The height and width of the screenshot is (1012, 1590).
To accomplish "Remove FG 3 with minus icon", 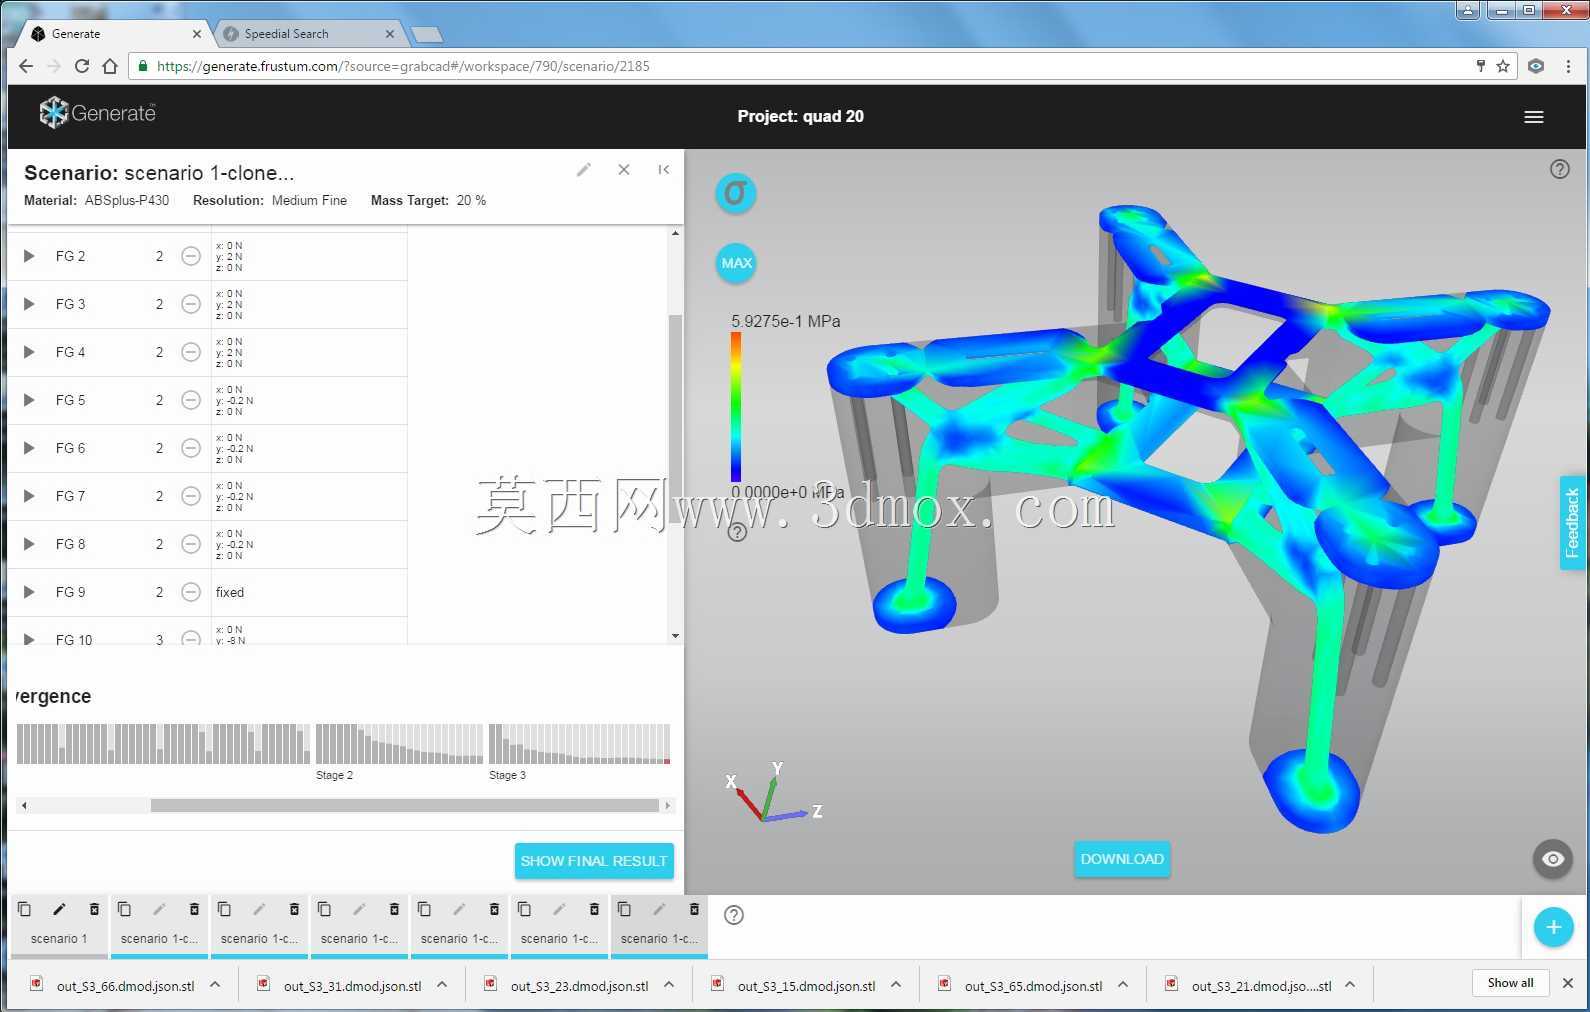I will 190,304.
